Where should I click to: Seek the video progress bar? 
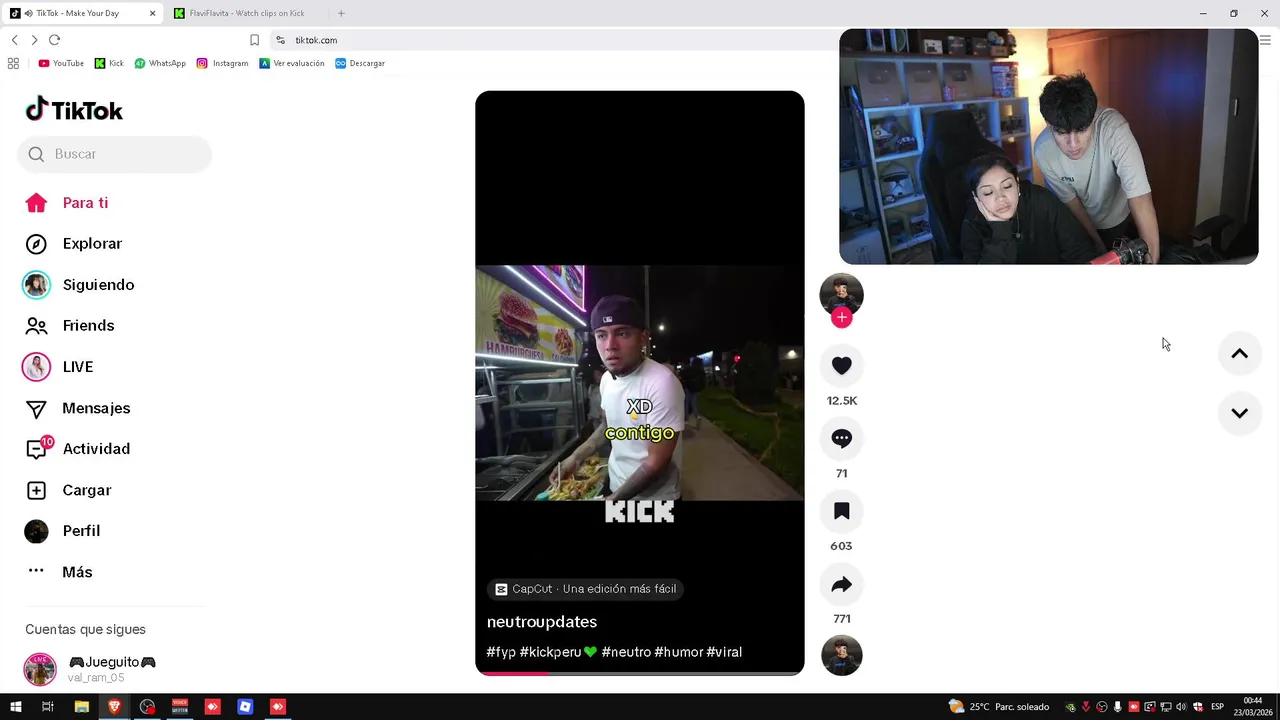tap(640, 673)
